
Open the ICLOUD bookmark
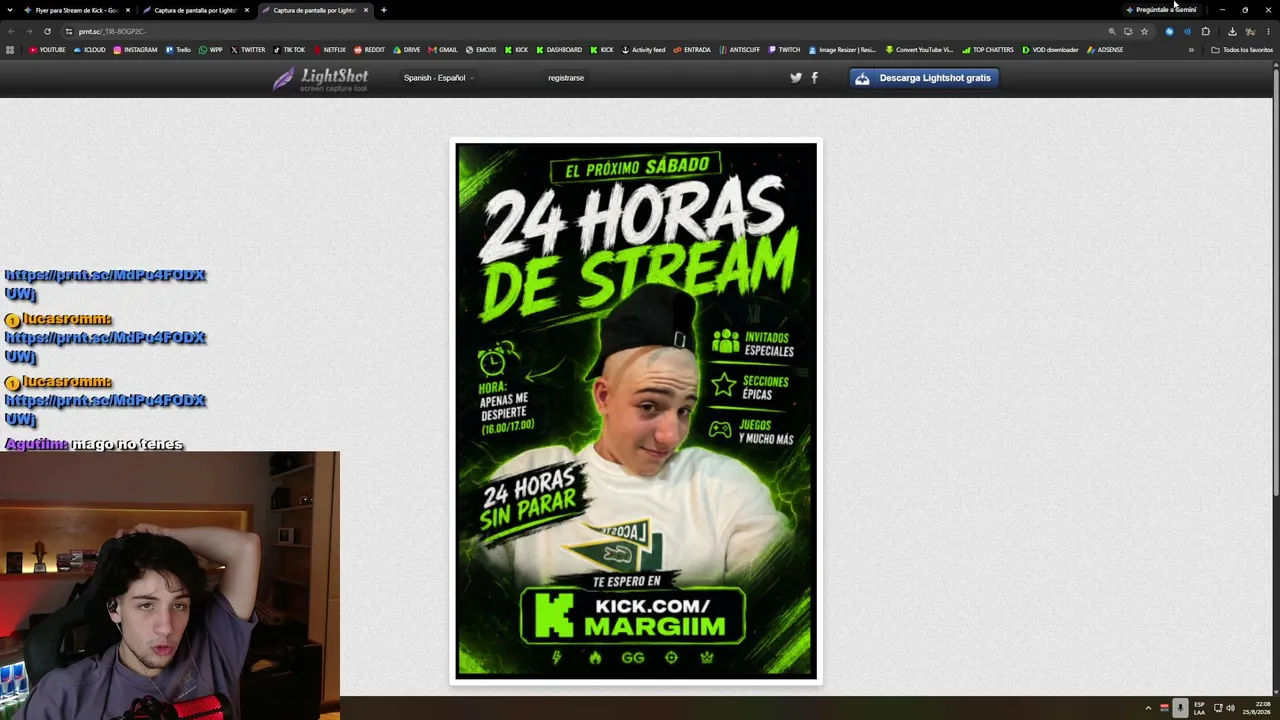pyautogui.click(x=90, y=50)
